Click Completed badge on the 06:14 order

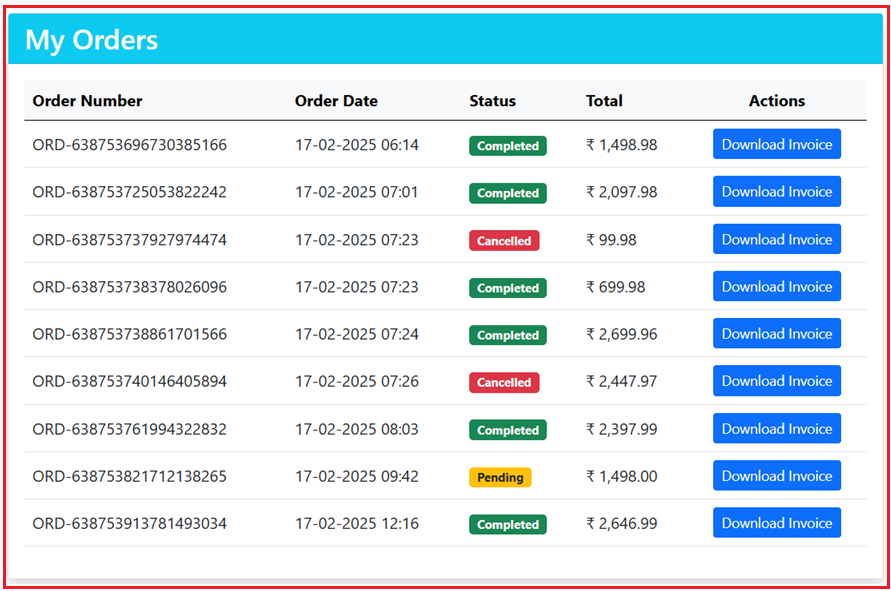tap(508, 146)
